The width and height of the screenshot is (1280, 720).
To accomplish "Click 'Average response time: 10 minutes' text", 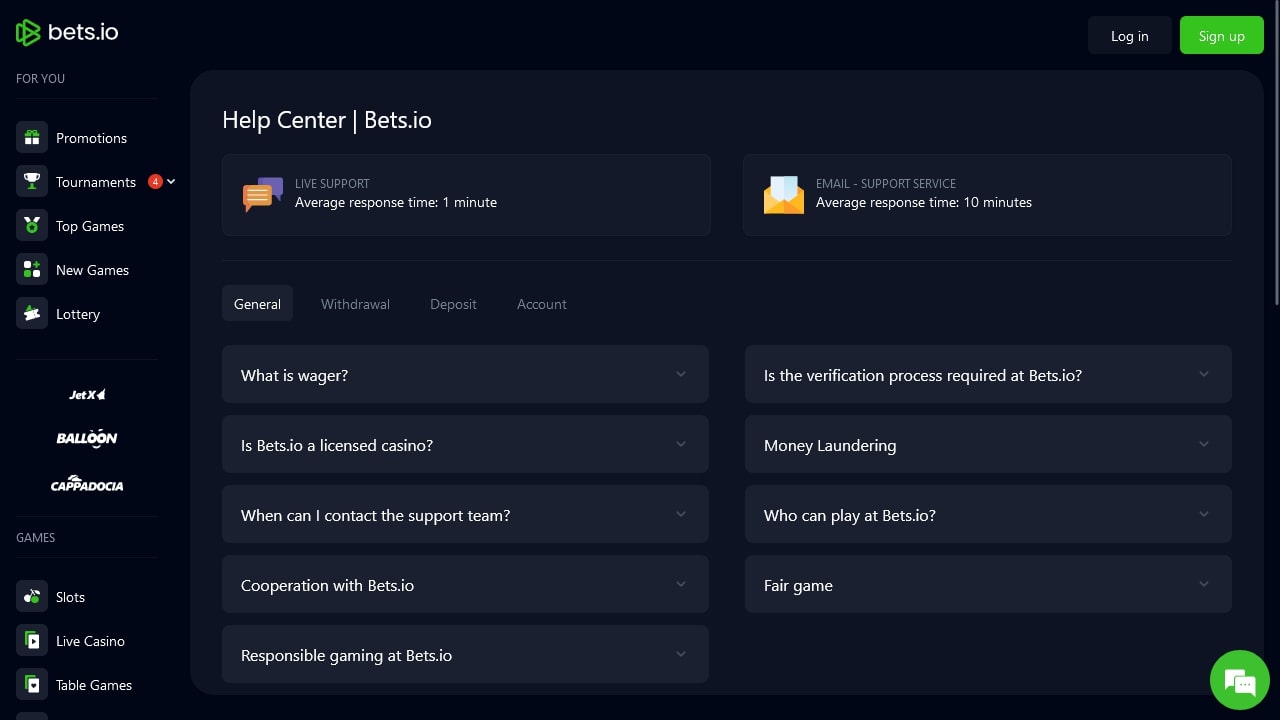I will (924, 202).
